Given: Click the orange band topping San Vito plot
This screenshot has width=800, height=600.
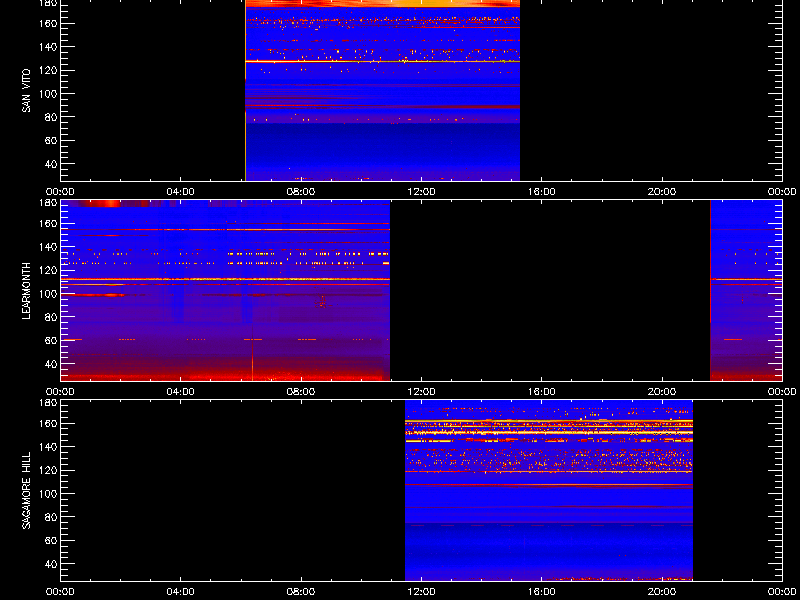Looking at the screenshot, I should (383, 3).
